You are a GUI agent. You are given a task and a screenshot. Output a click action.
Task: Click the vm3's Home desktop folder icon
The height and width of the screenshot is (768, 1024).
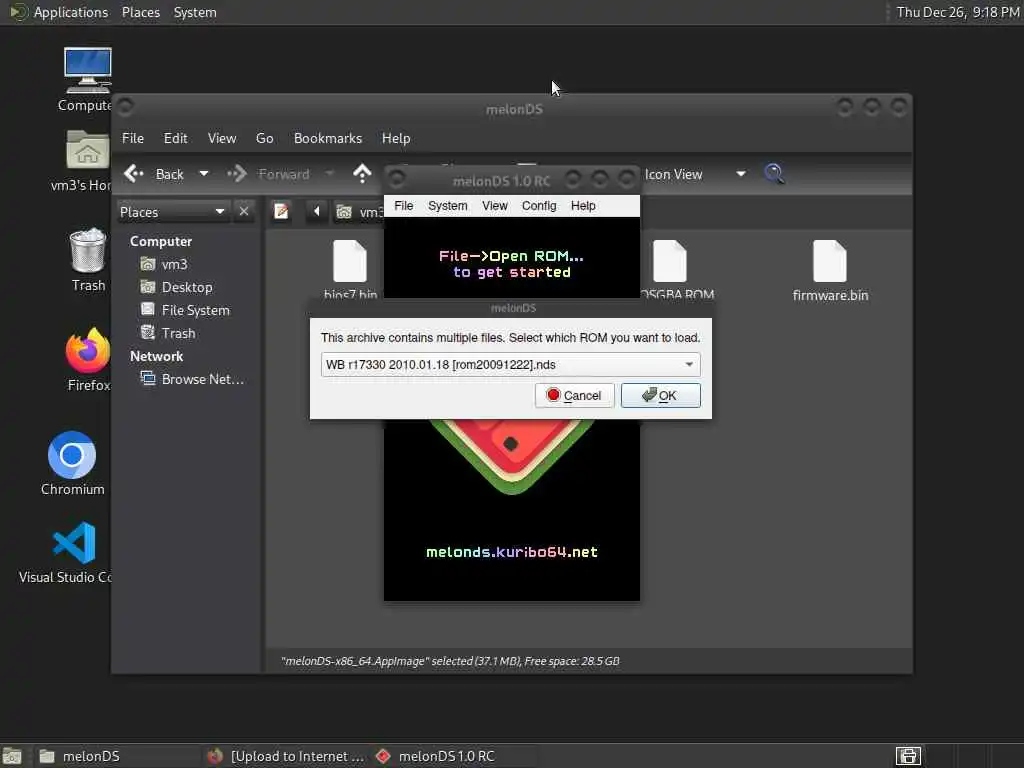(88, 150)
